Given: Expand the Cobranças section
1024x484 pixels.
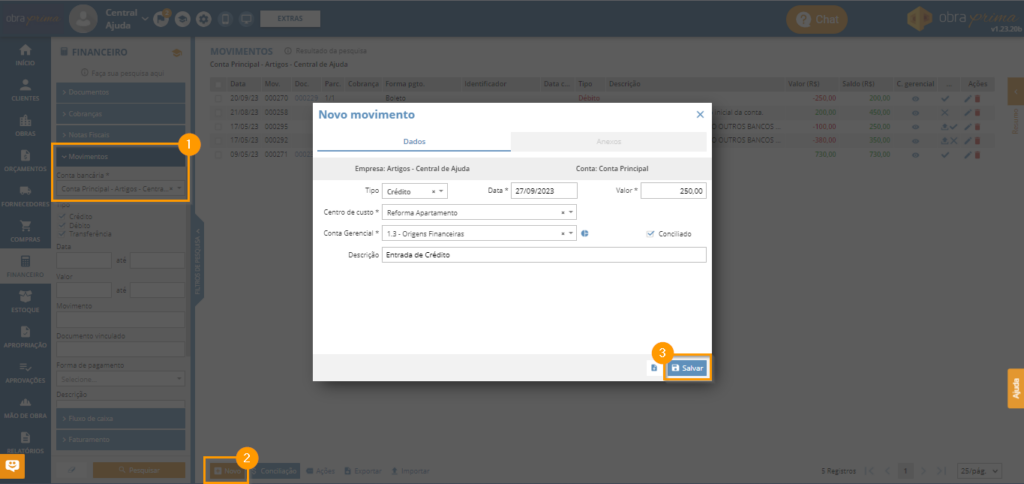Looking at the screenshot, I should [121, 114].
